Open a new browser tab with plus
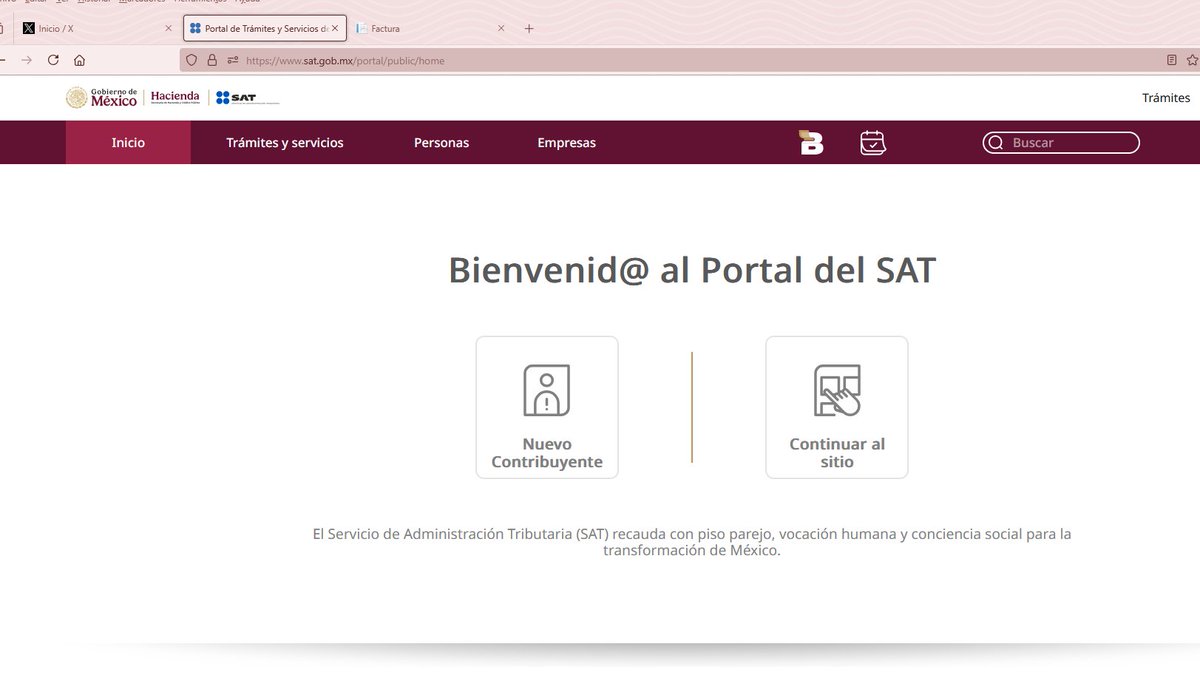 (x=529, y=29)
